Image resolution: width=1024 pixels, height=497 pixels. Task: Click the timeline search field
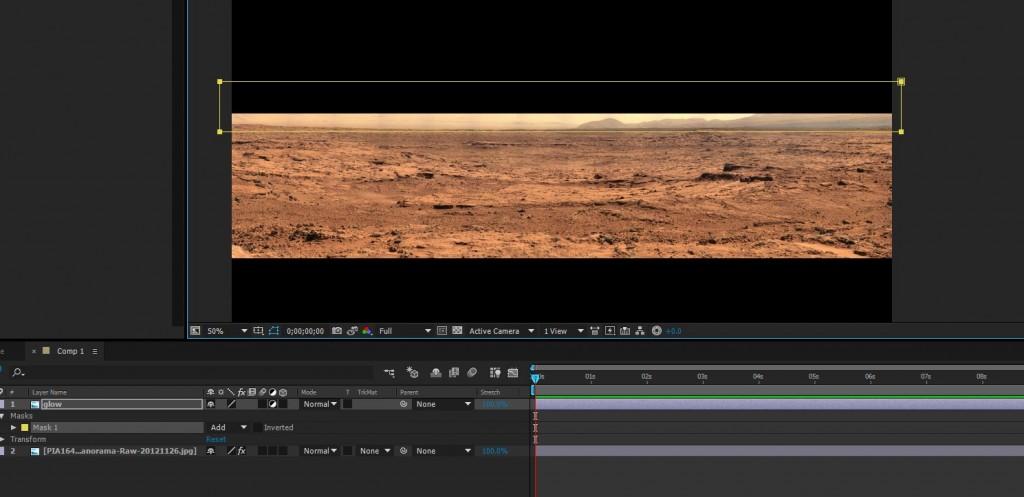tap(100, 372)
